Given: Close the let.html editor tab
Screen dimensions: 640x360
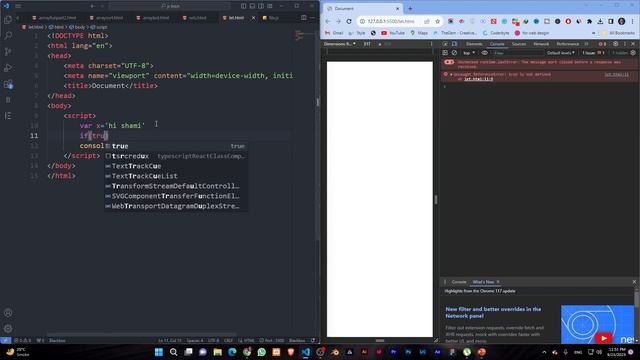Looking at the screenshot, I should tap(253, 18).
